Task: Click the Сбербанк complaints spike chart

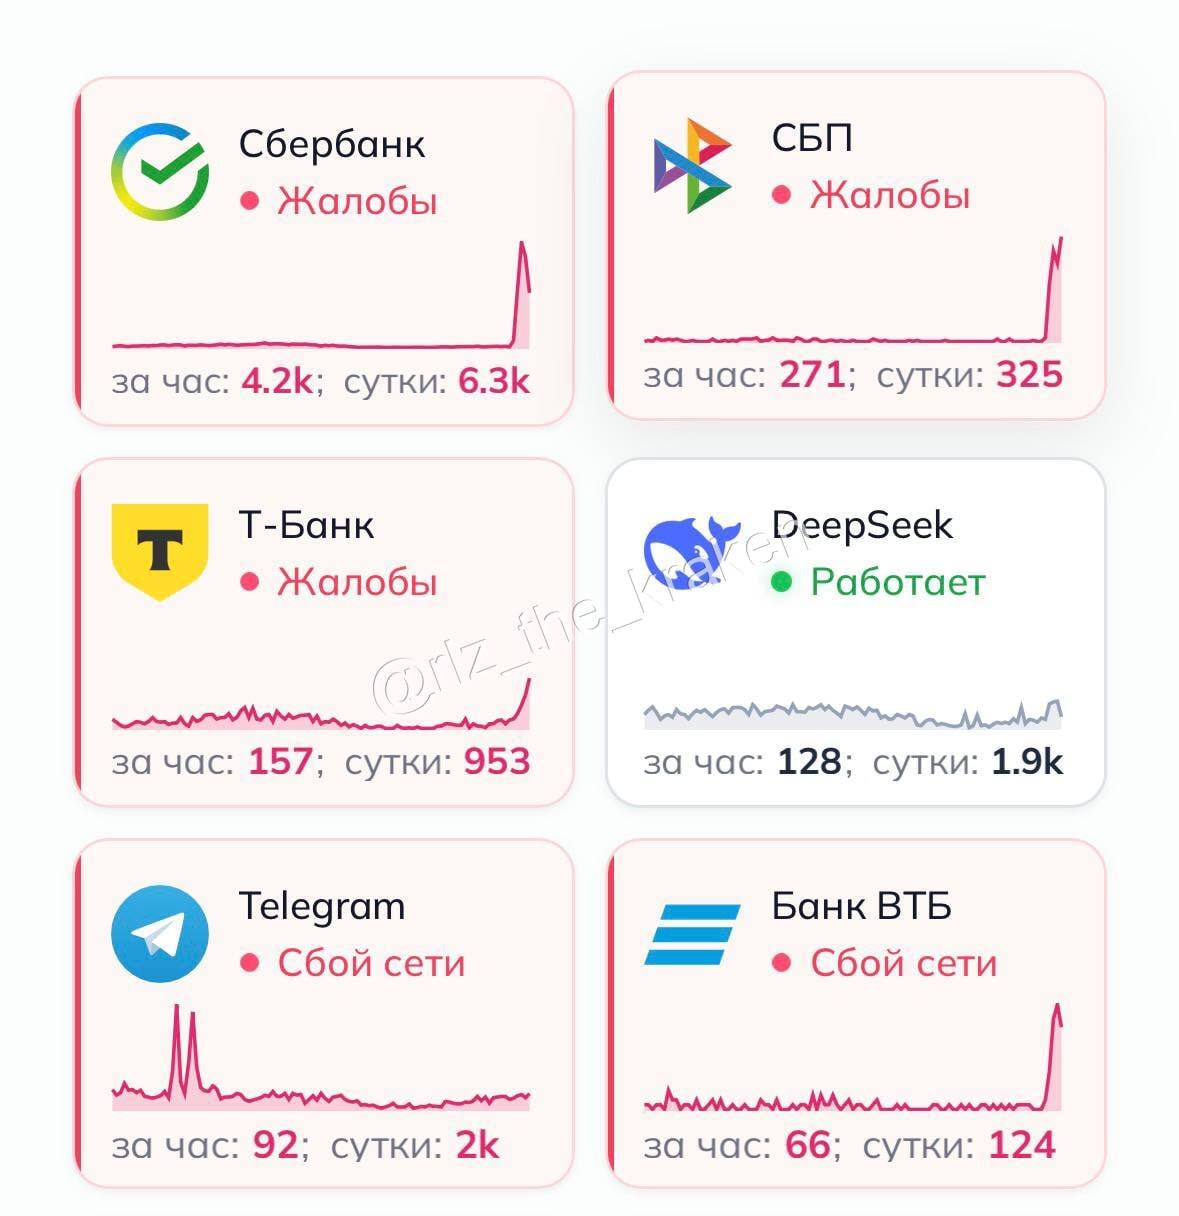Action: coord(320,300)
